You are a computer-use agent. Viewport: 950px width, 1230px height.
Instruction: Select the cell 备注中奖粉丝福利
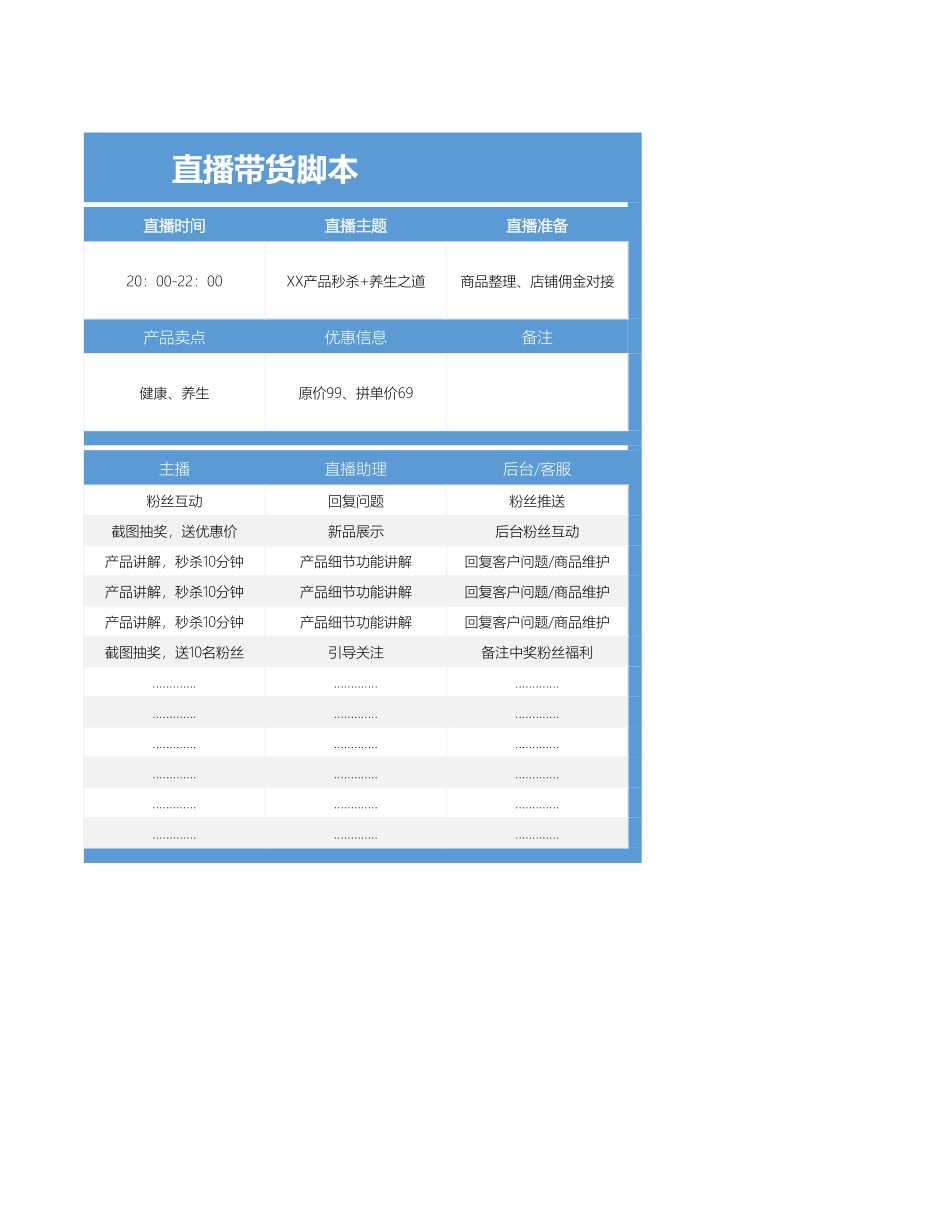pyautogui.click(x=537, y=652)
